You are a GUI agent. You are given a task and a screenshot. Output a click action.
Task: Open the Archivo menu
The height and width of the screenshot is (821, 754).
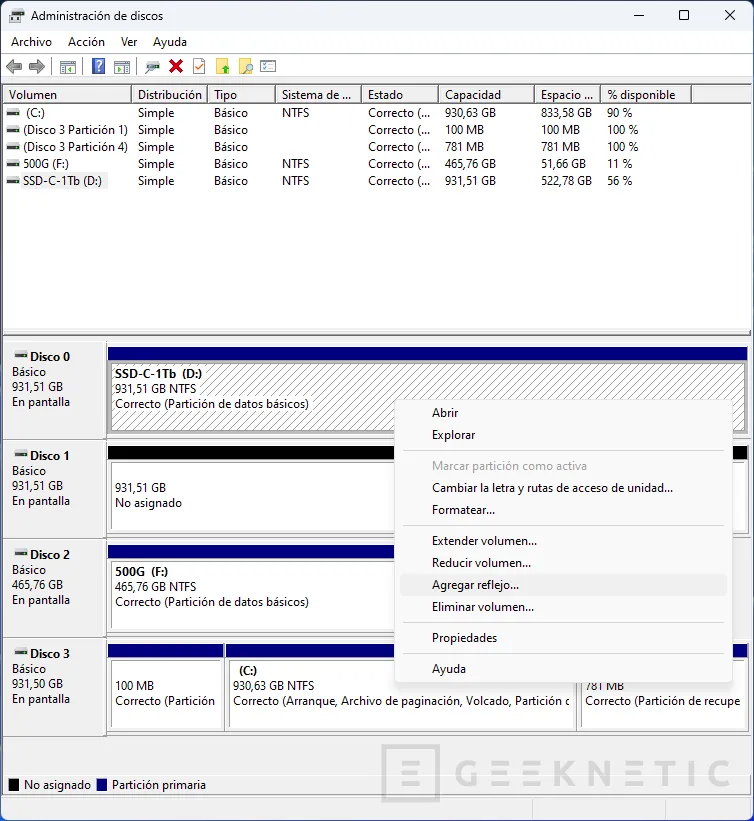31,42
